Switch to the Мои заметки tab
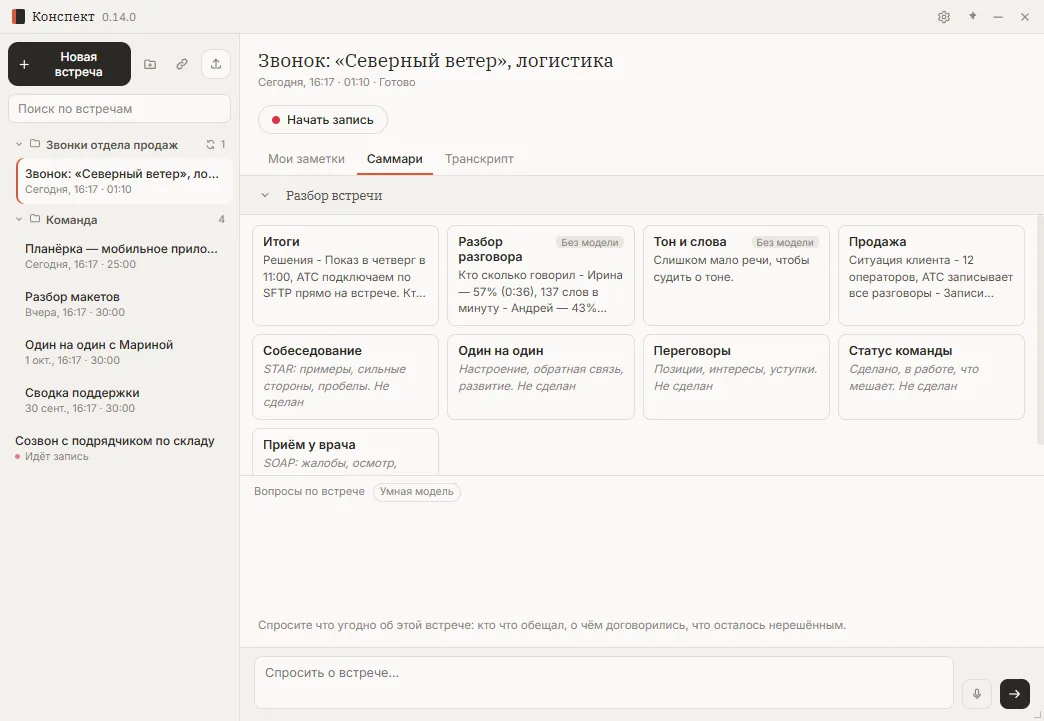Viewport: 1044px width, 721px height. click(x=306, y=159)
